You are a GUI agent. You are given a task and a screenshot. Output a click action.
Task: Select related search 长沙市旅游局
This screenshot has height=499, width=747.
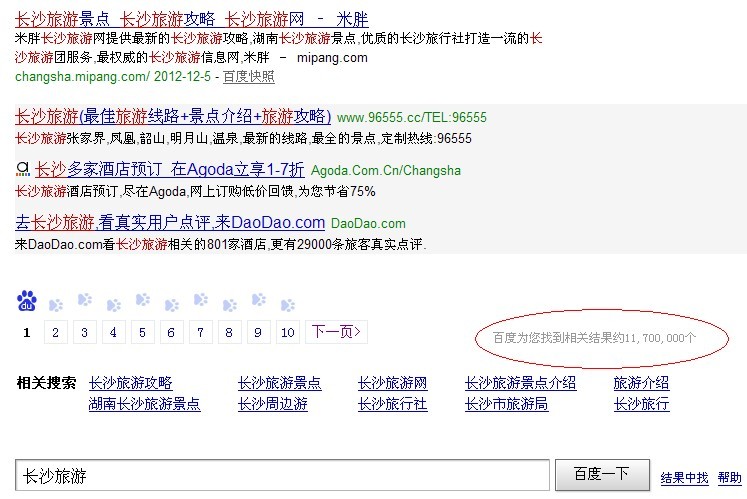[506, 404]
